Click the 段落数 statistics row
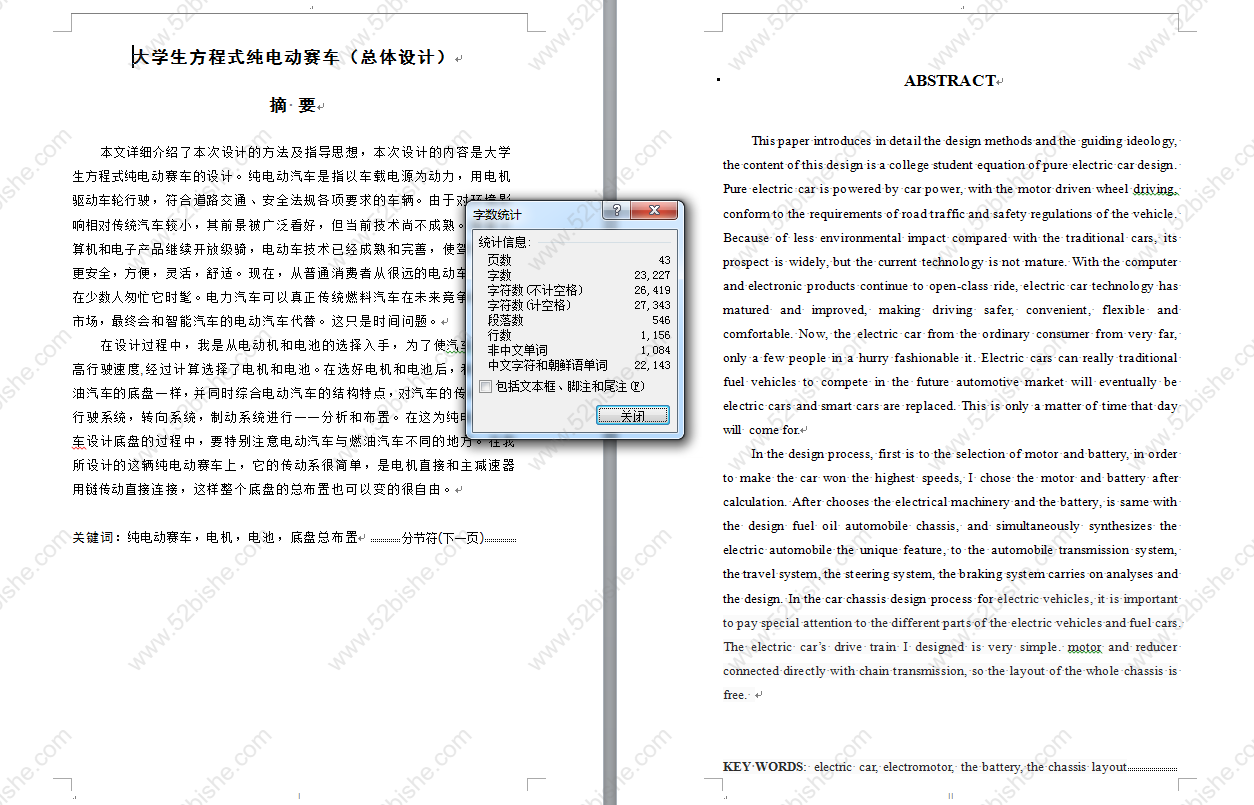Screen dimensions: 1254x805 coord(577,320)
